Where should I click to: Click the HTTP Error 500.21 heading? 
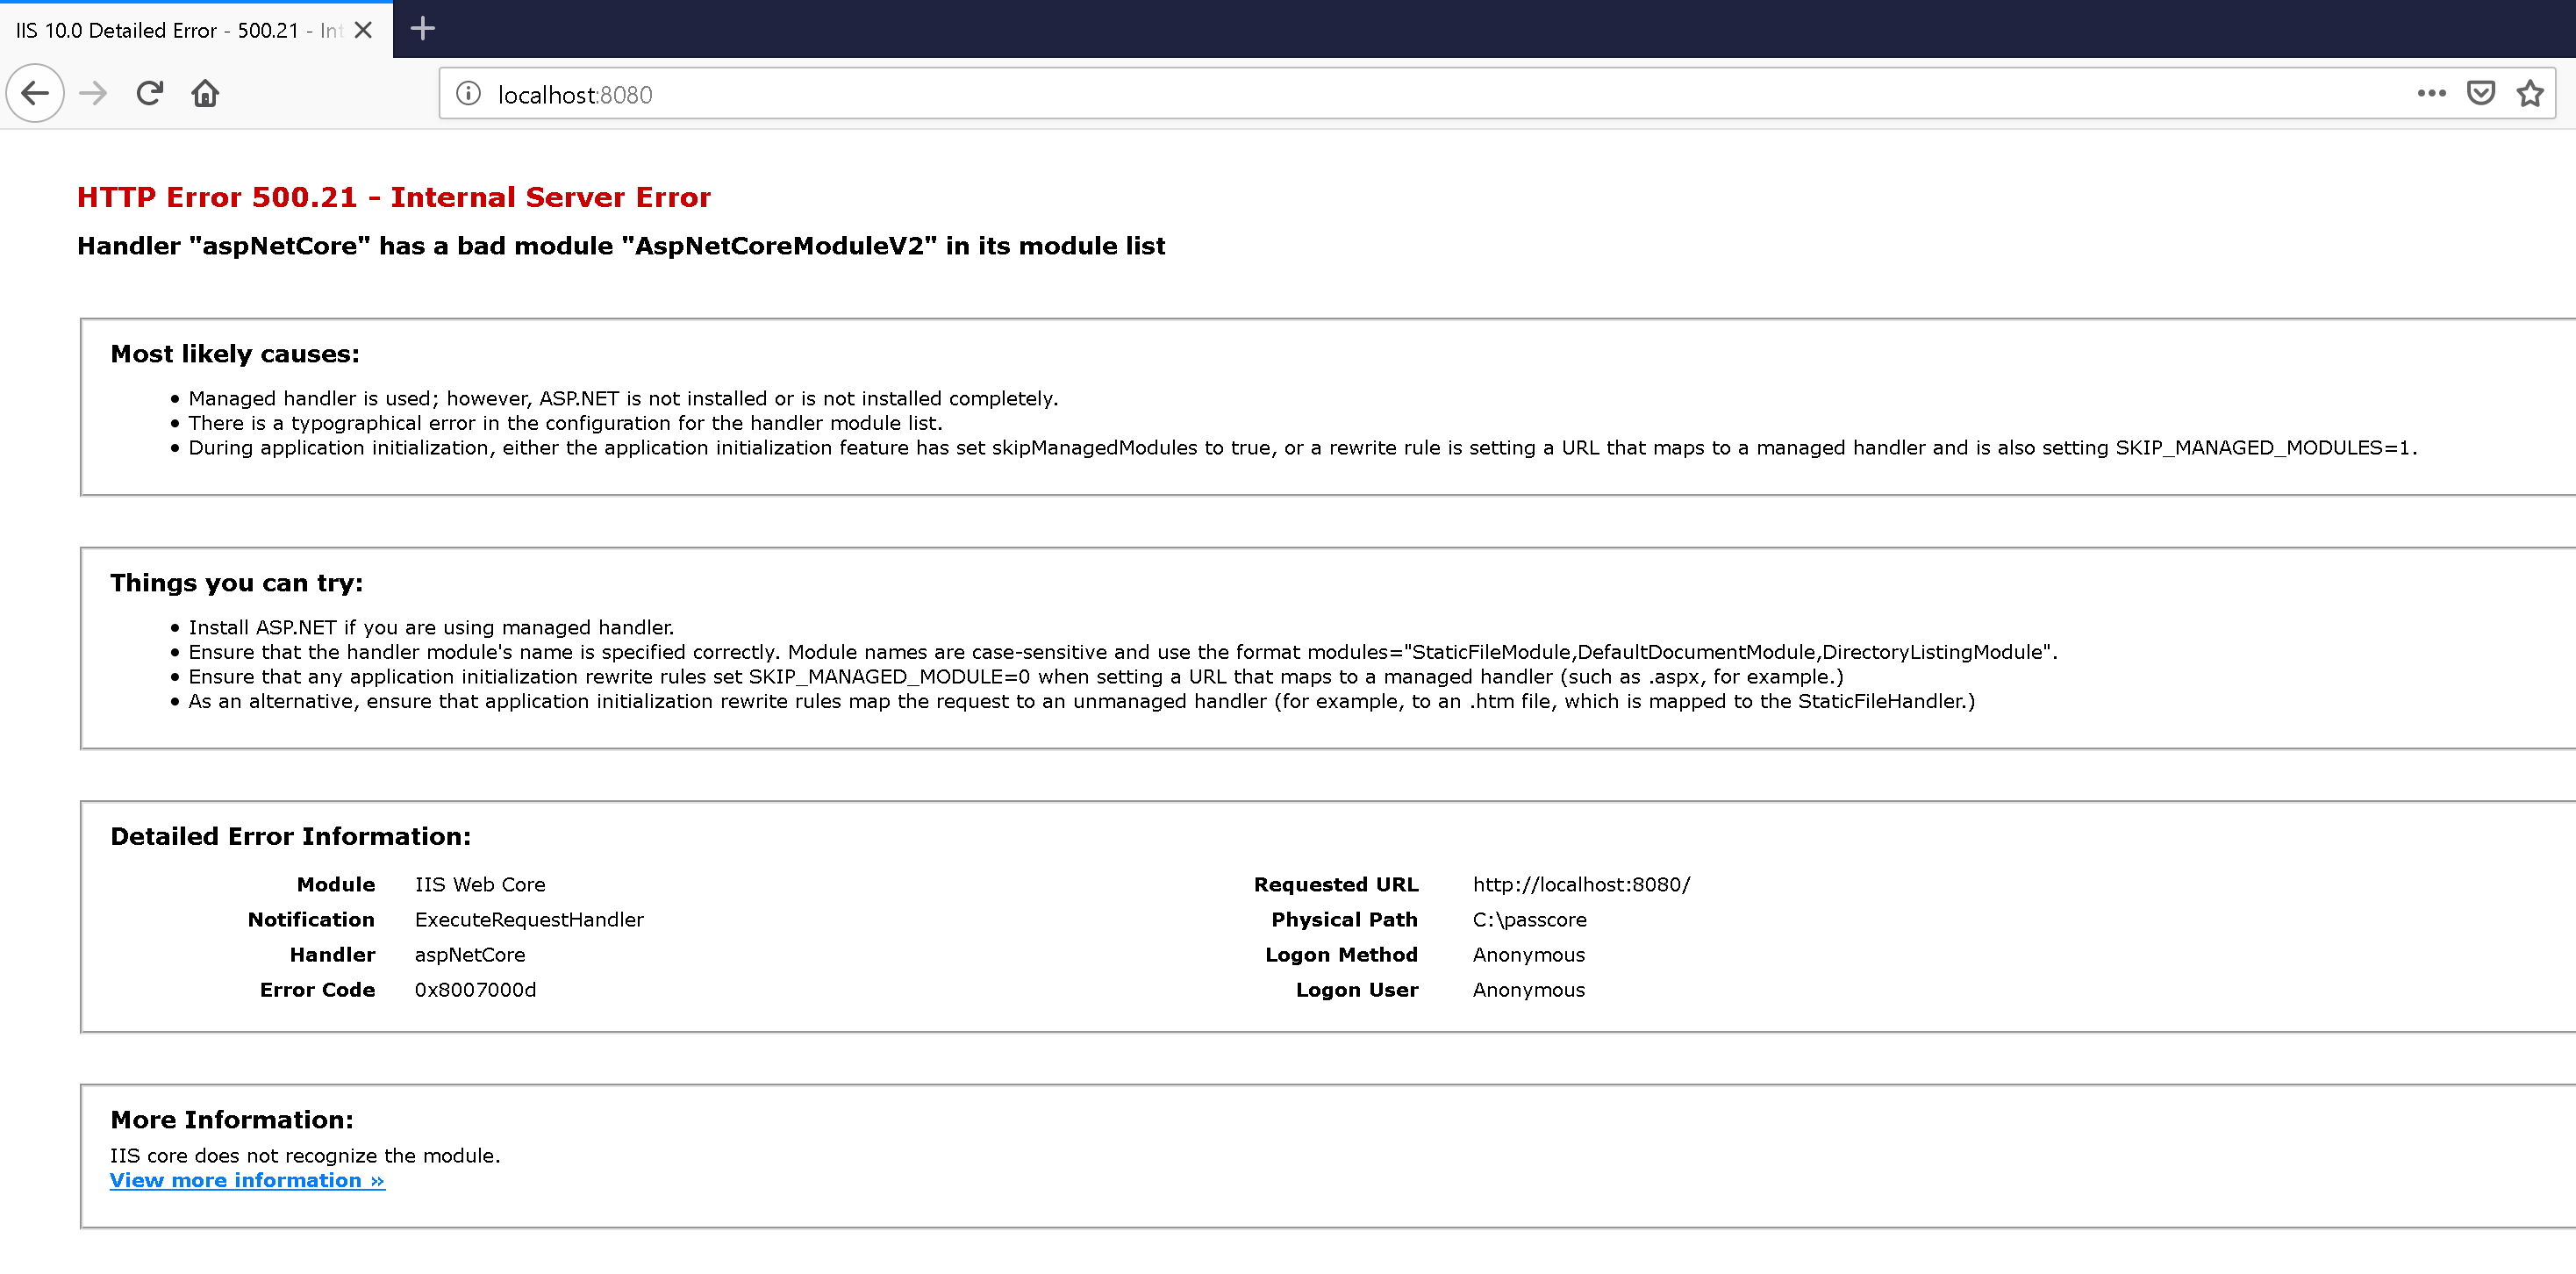pyautogui.click(x=394, y=197)
